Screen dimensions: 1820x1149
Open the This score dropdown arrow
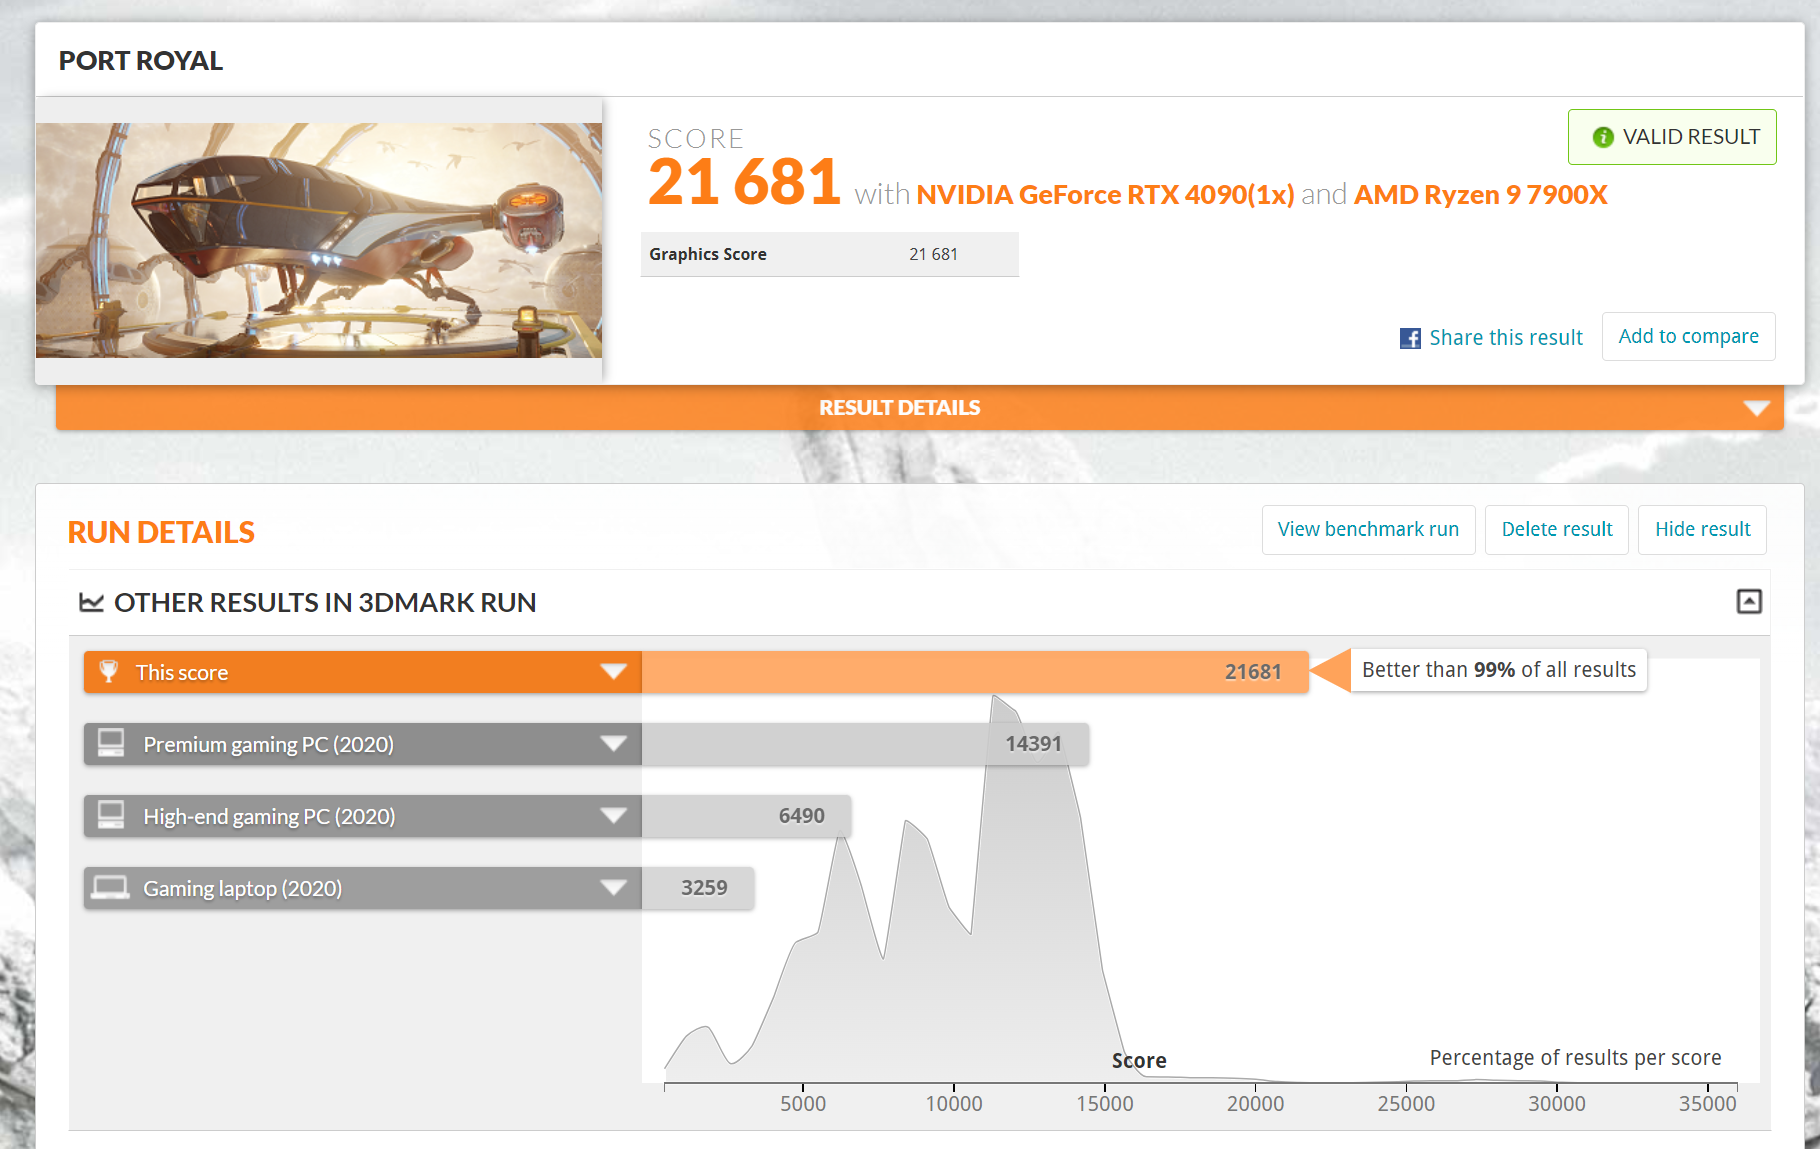[614, 672]
